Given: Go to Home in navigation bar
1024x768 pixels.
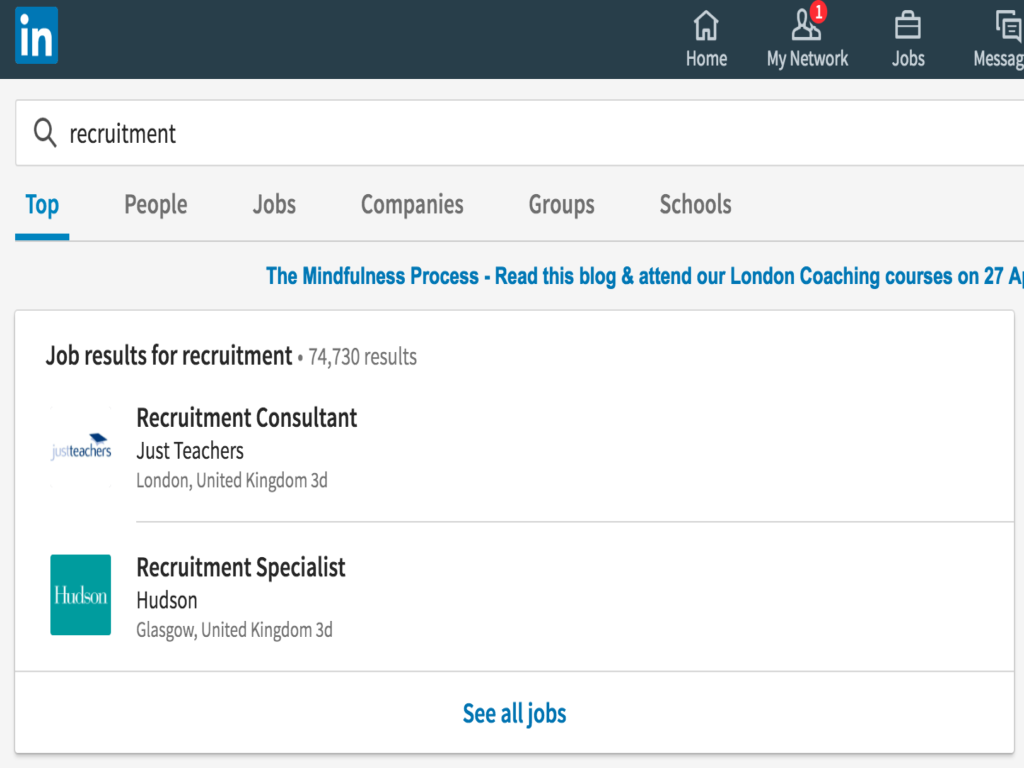Looking at the screenshot, I should pos(706,39).
